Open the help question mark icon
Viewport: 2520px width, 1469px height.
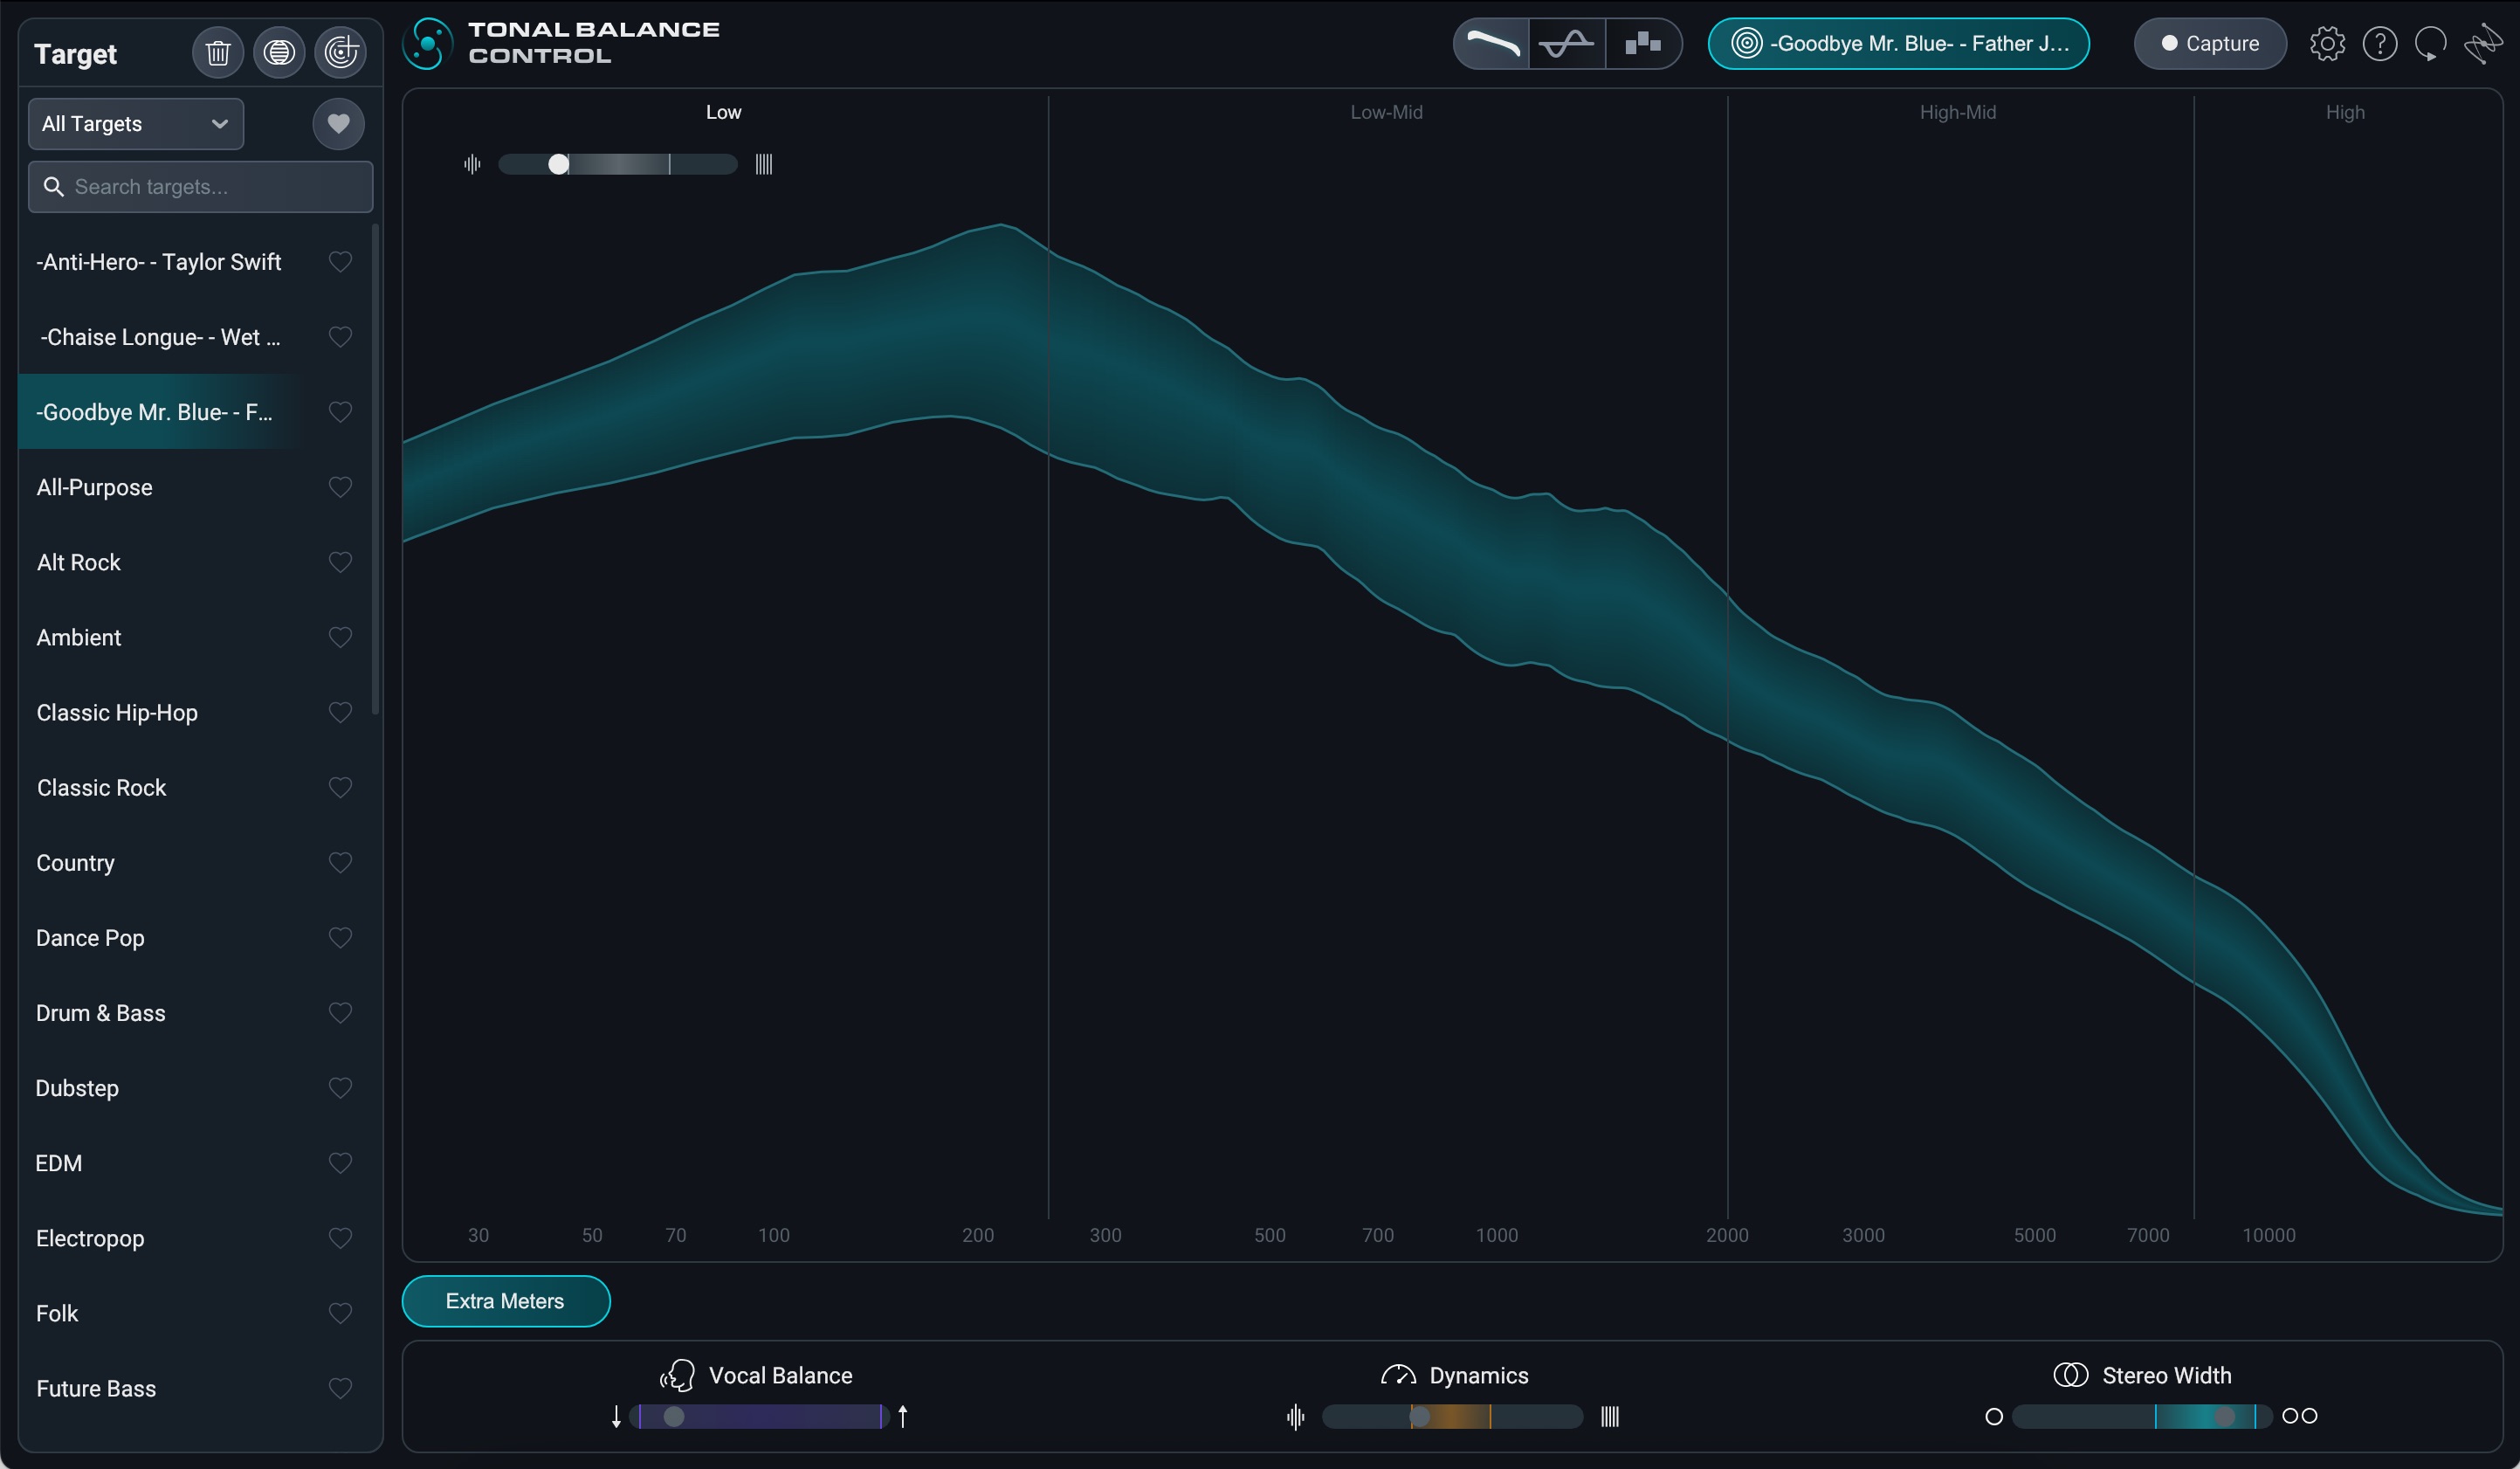(2379, 44)
